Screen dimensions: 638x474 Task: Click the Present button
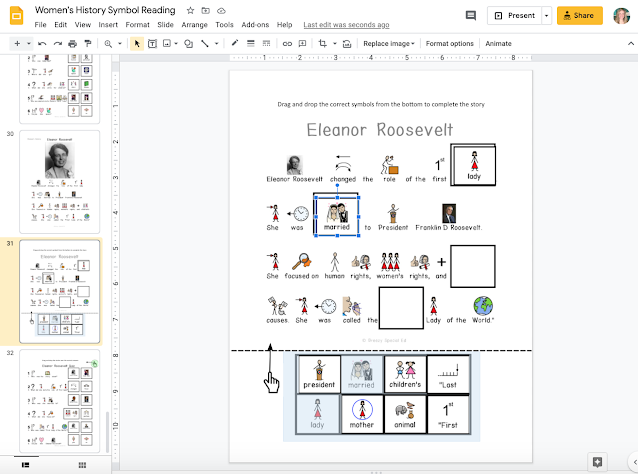coord(514,16)
